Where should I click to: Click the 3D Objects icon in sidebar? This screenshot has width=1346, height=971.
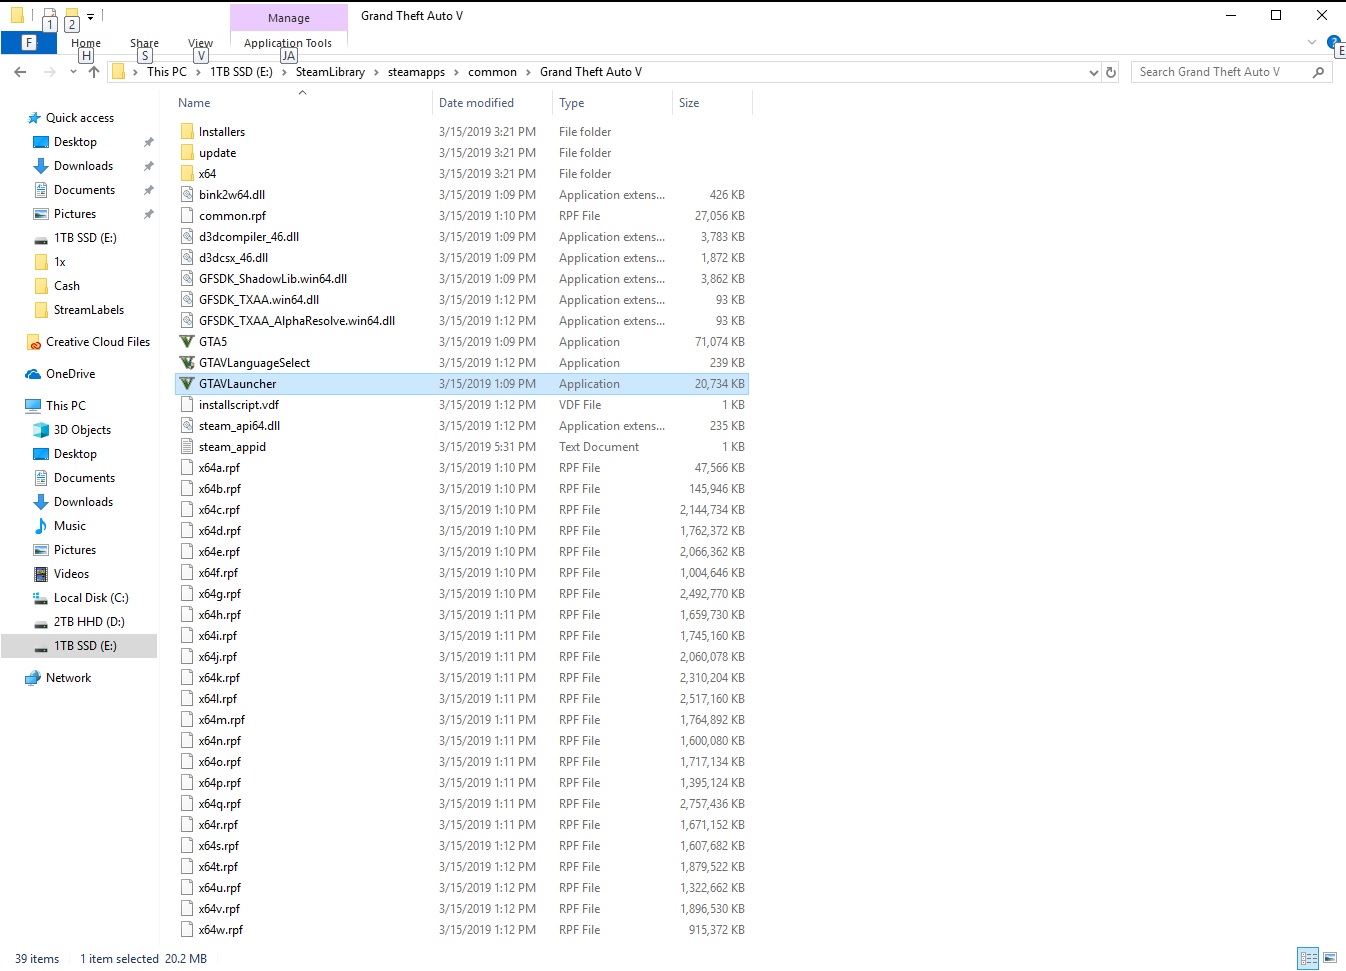[41, 430]
